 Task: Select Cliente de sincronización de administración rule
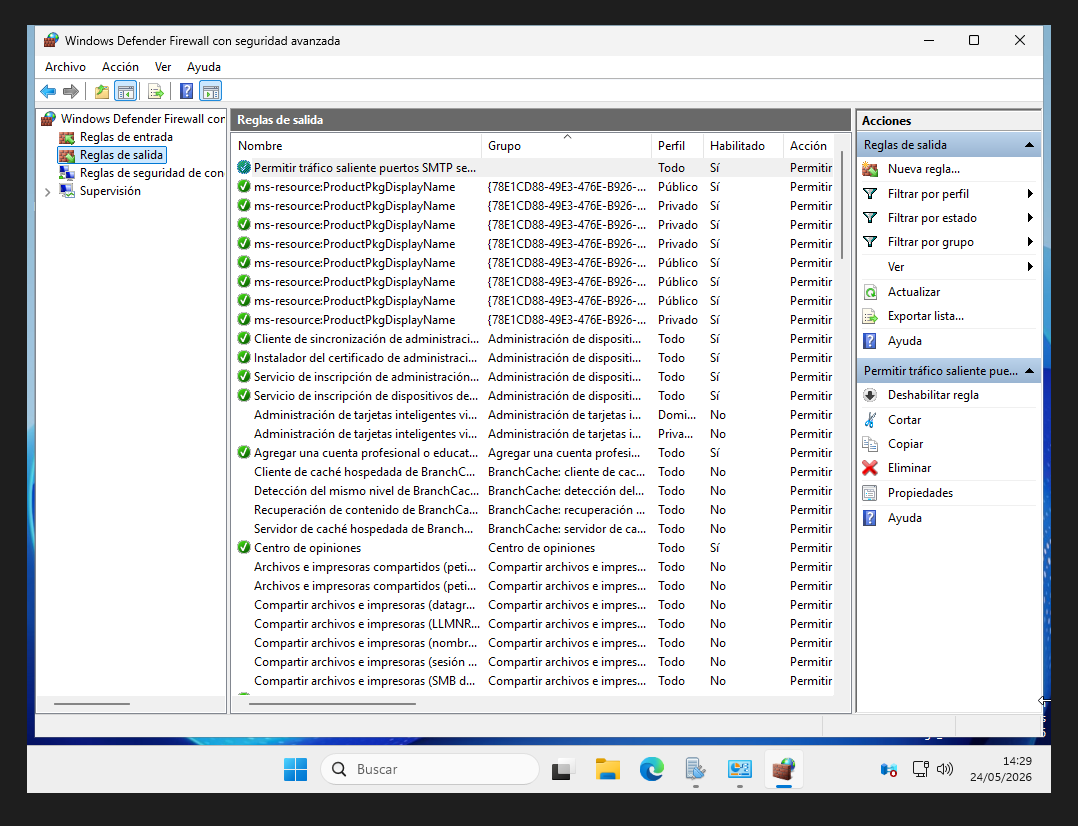[534, 339]
